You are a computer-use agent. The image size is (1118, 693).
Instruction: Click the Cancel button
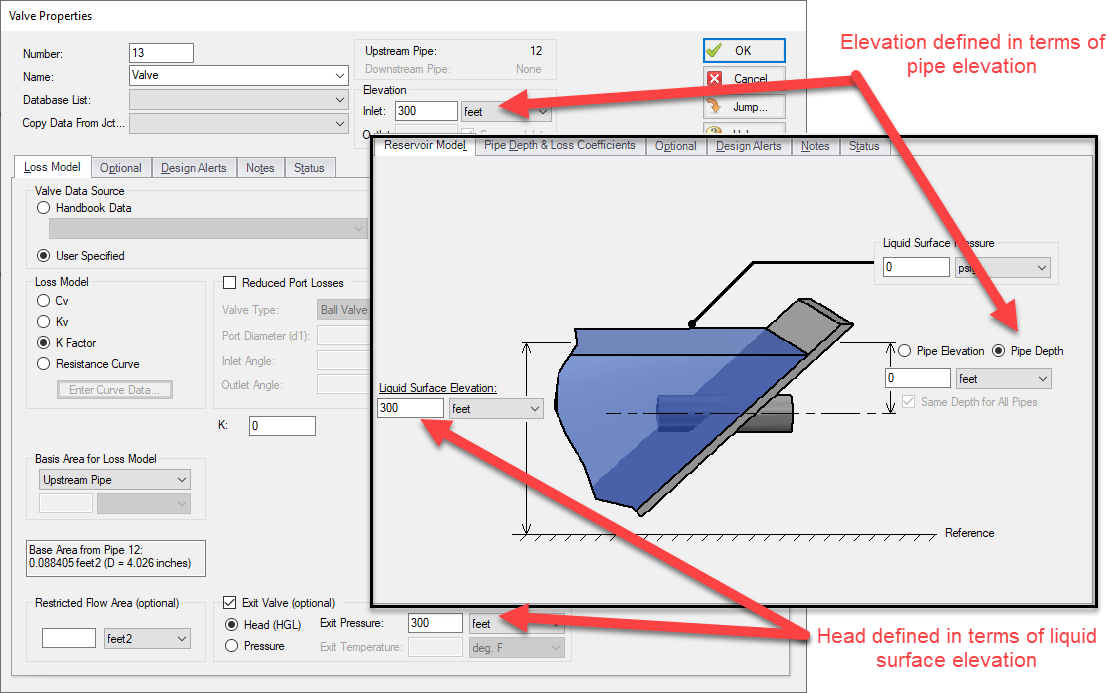[744, 78]
